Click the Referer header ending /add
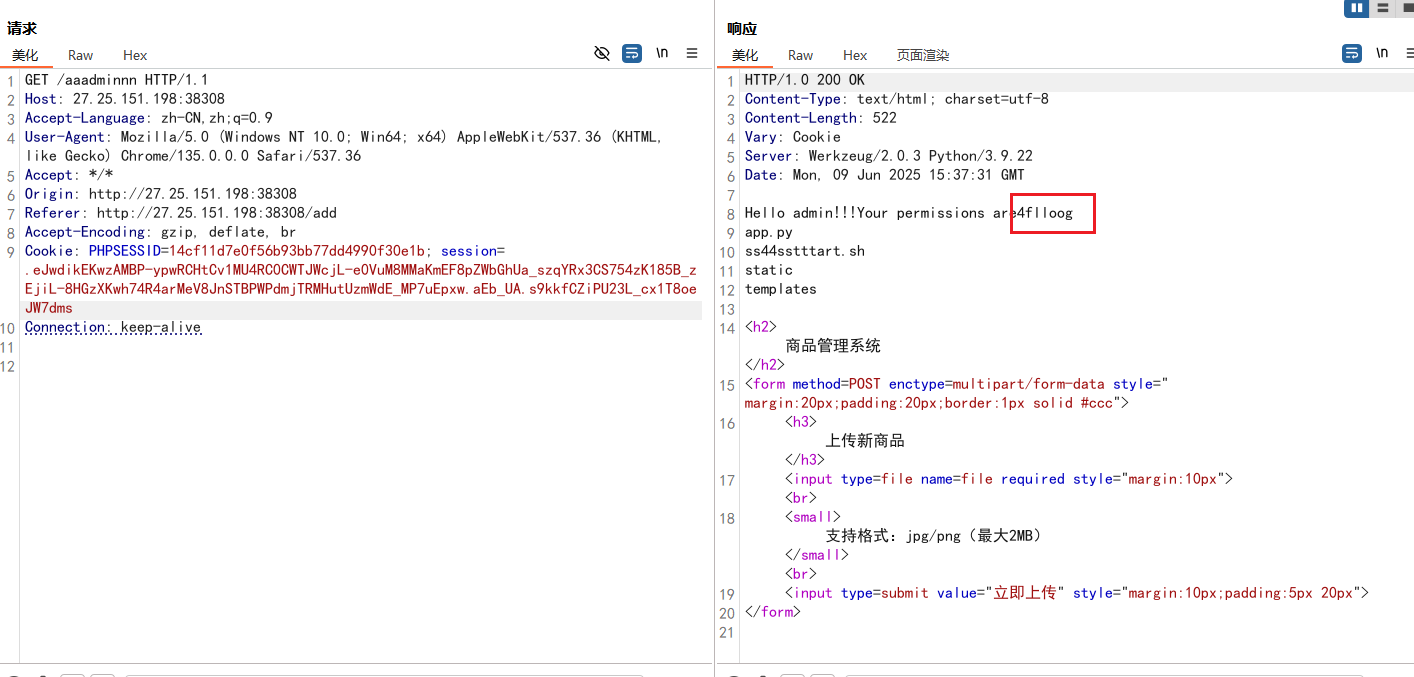The width and height of the screenshot is (1414, 677). [x=181, y=213]
